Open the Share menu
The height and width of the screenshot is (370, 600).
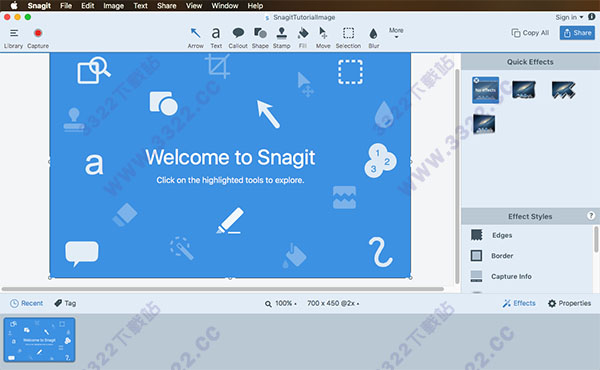coord(166,6)
